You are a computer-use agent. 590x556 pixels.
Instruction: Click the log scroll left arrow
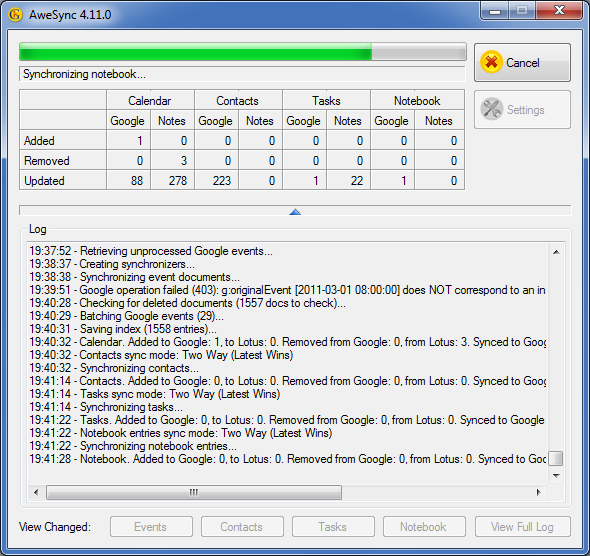(36, 492)
